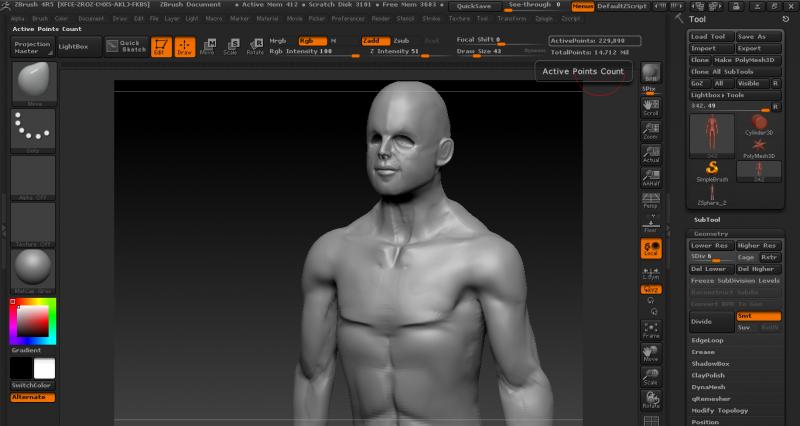Open the Texture Off slot
This screenshot has width=800, height=426.
(33, 225)
